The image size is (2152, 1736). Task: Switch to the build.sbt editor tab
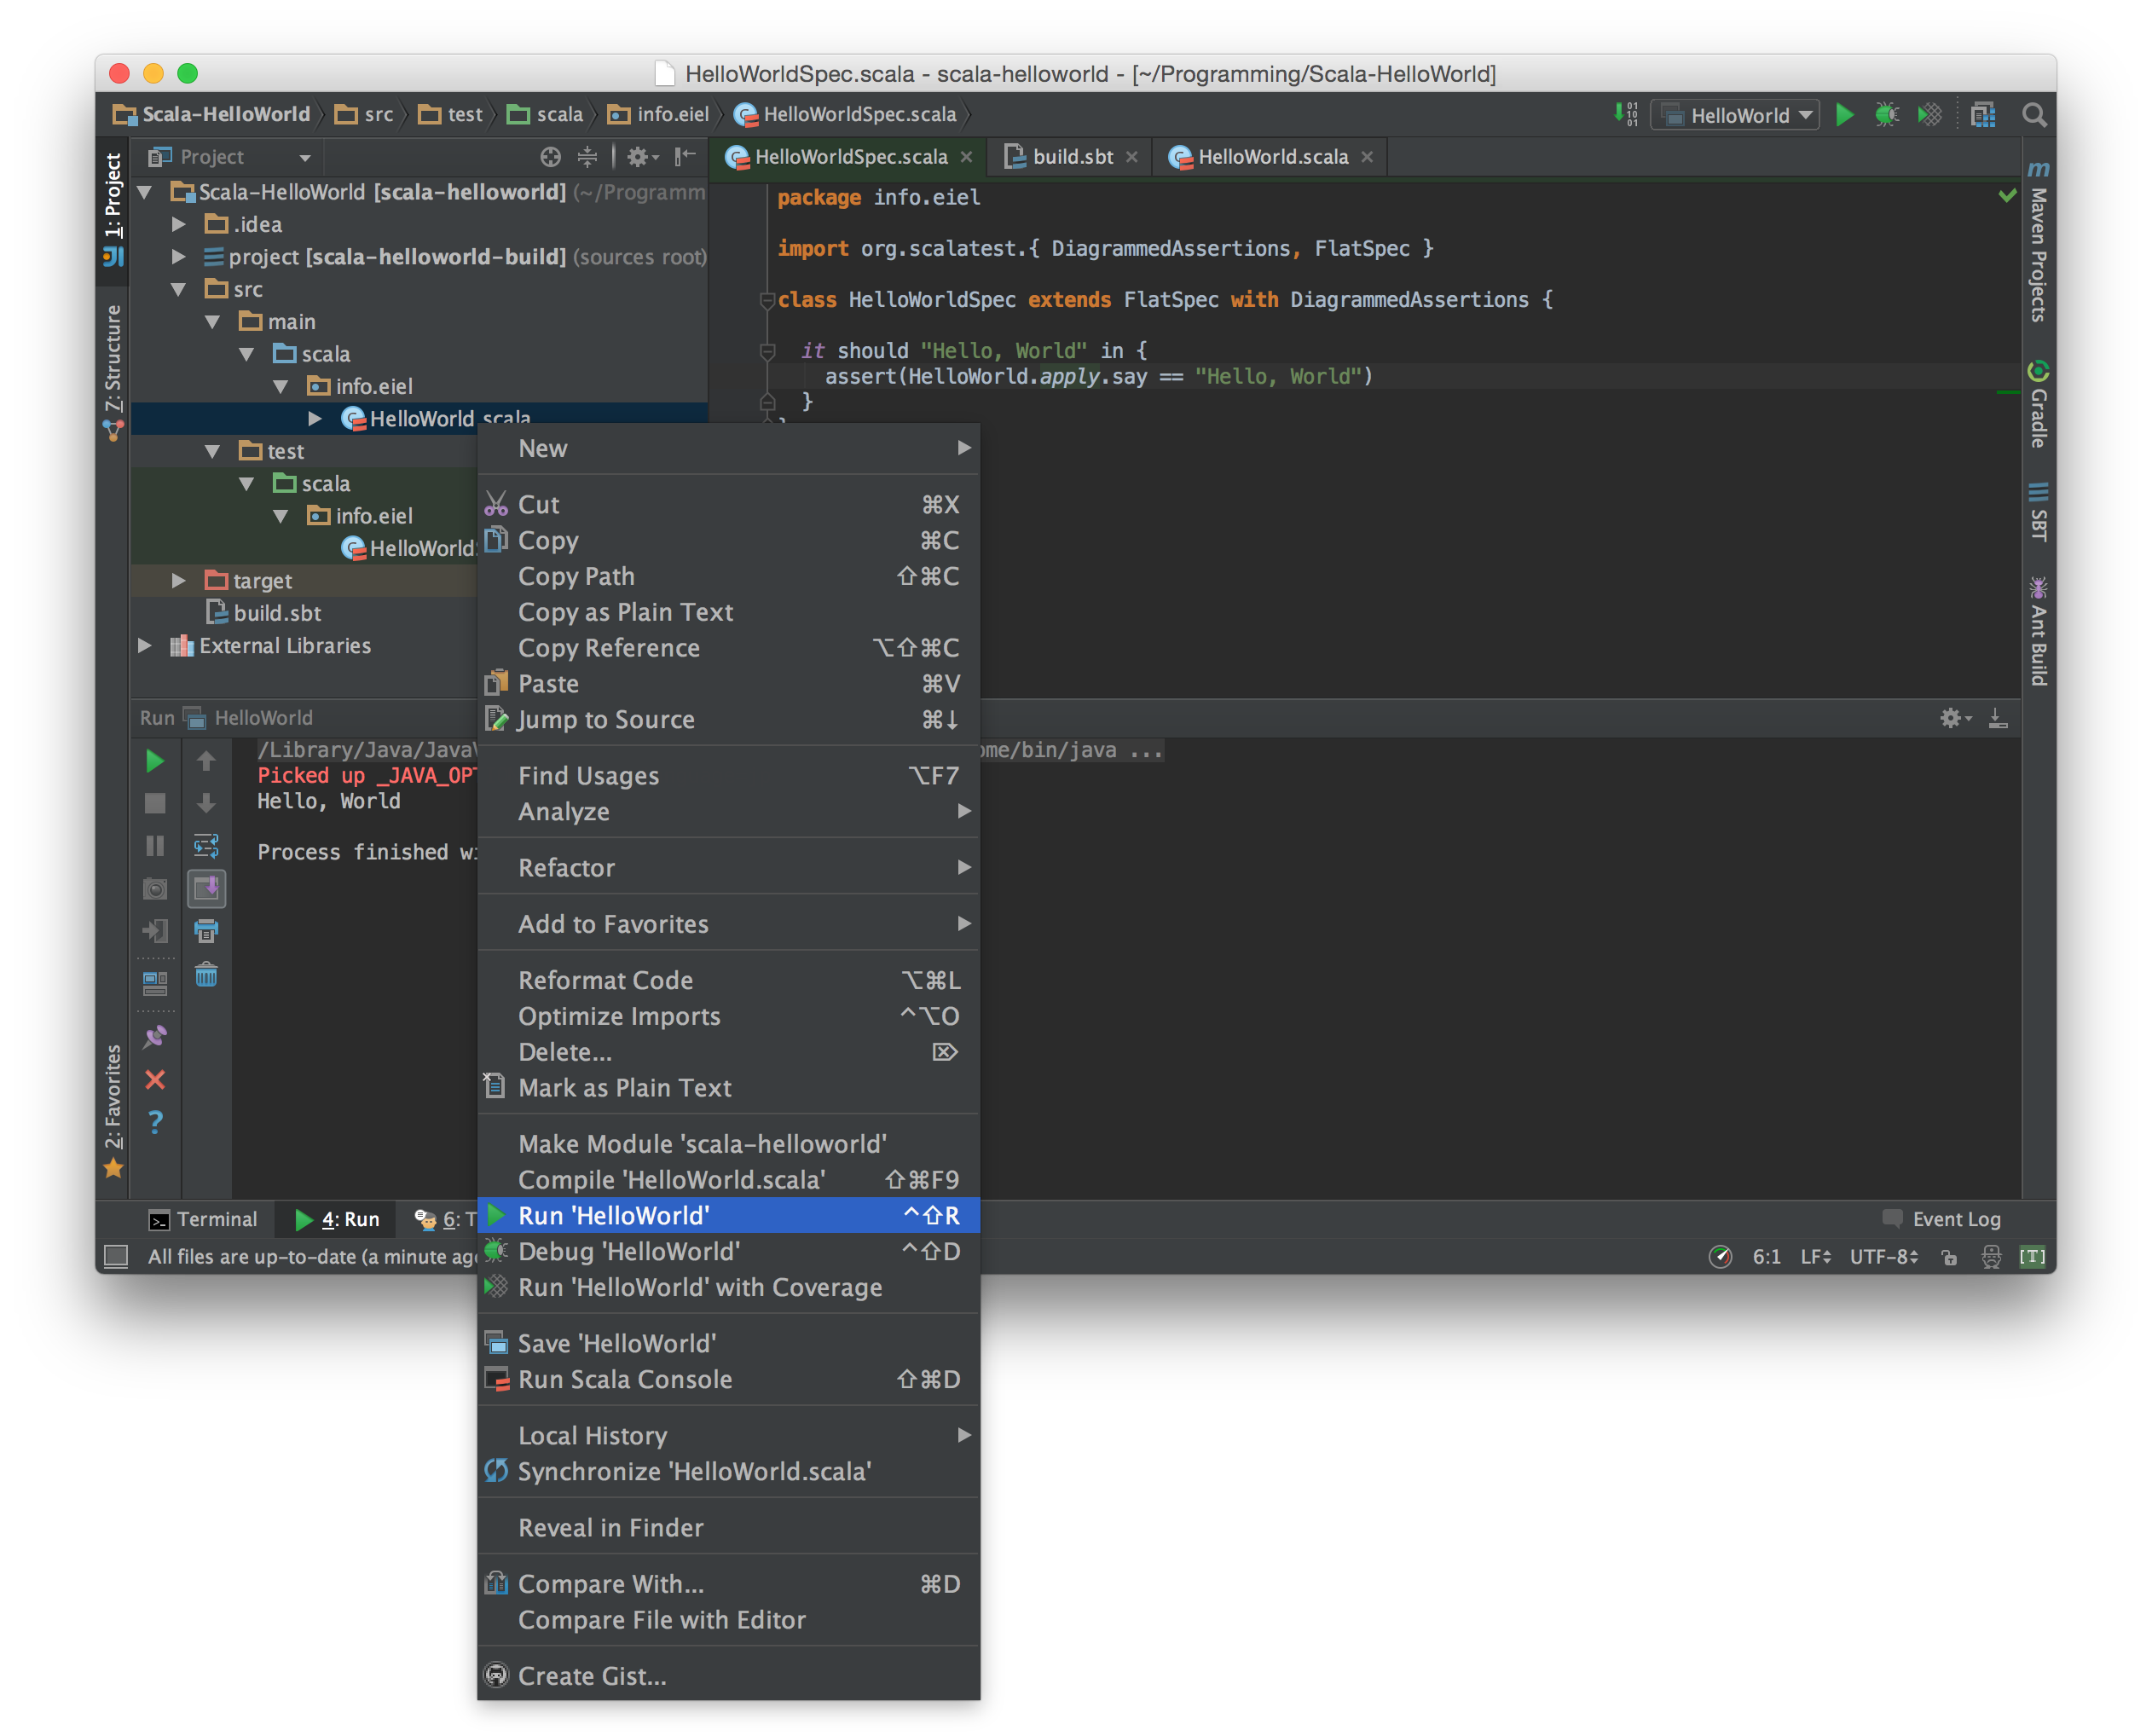pyautogui.click(x=1072, y=157)
